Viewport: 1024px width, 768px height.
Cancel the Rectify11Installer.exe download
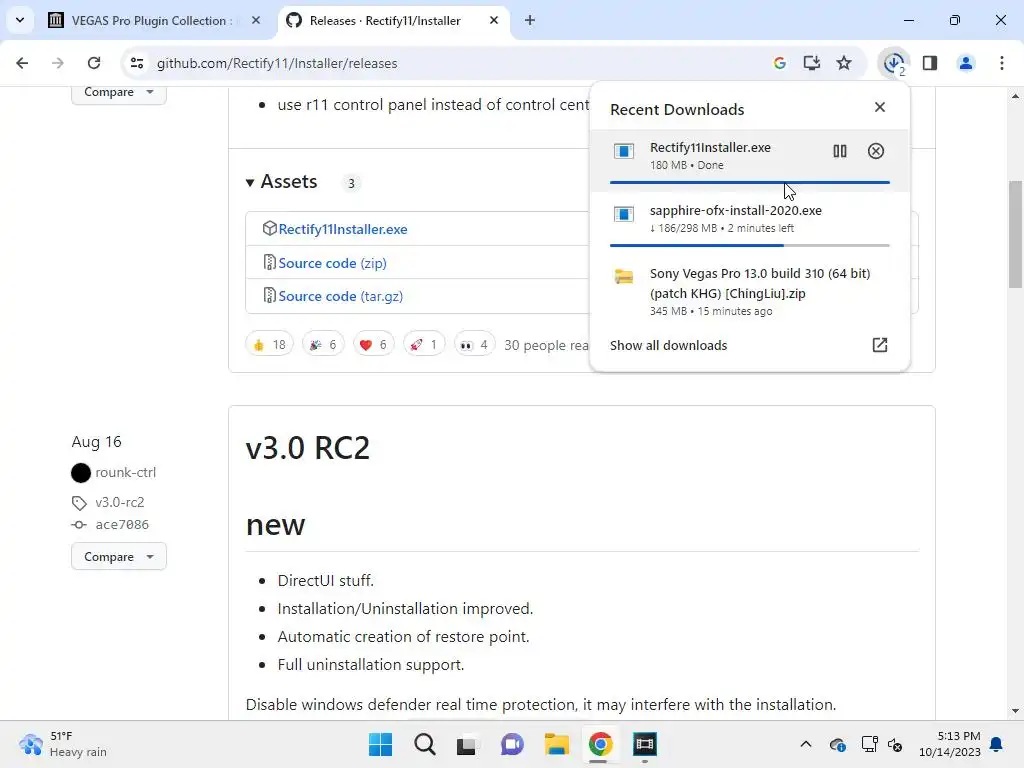point(876,151)
